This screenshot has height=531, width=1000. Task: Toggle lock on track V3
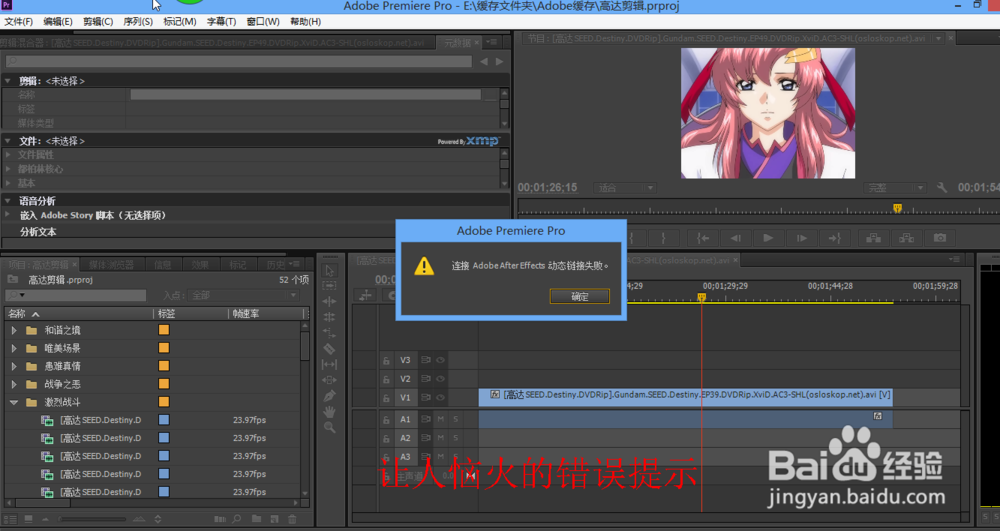coord(386,360)
